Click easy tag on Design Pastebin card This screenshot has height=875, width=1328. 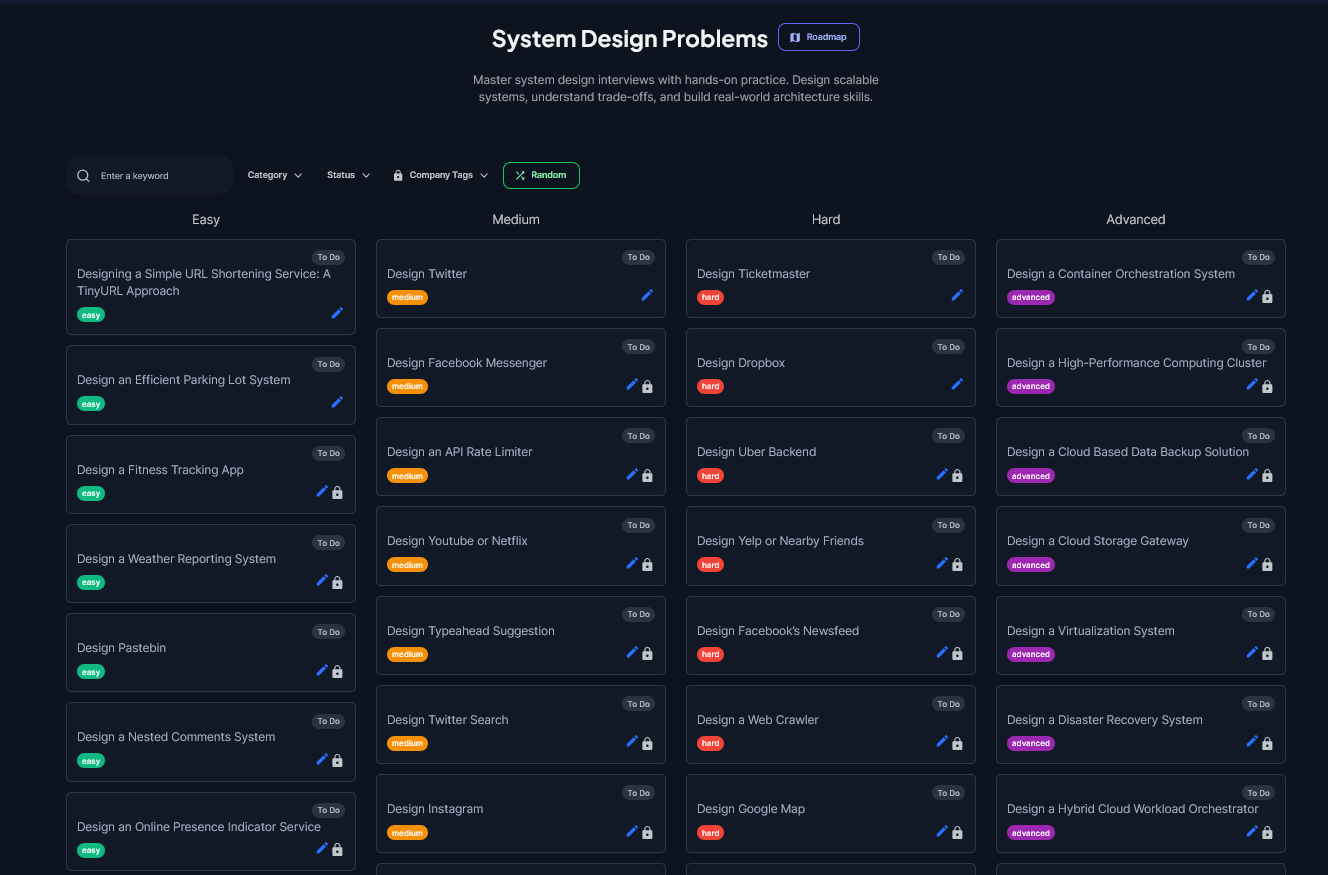(x=91, y=672)
